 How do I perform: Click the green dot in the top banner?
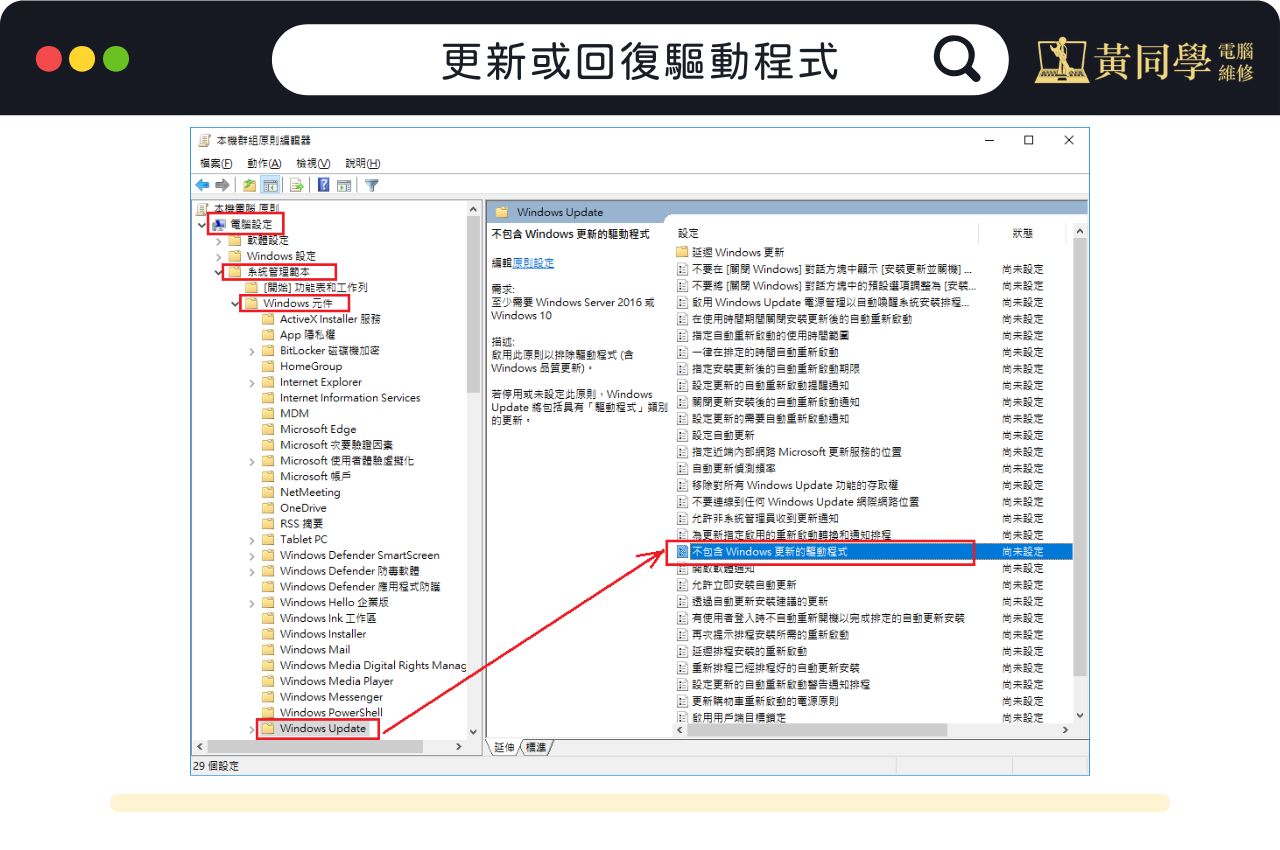(116, 59)
